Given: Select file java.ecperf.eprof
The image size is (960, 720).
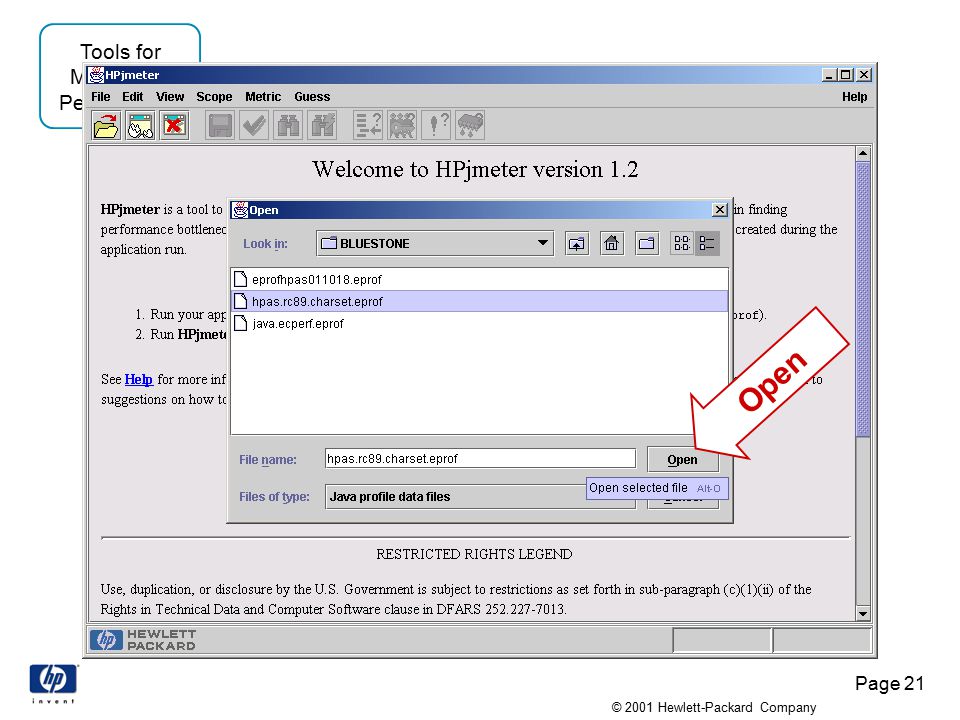Looking at the screenshot, I should coord(480,323).
